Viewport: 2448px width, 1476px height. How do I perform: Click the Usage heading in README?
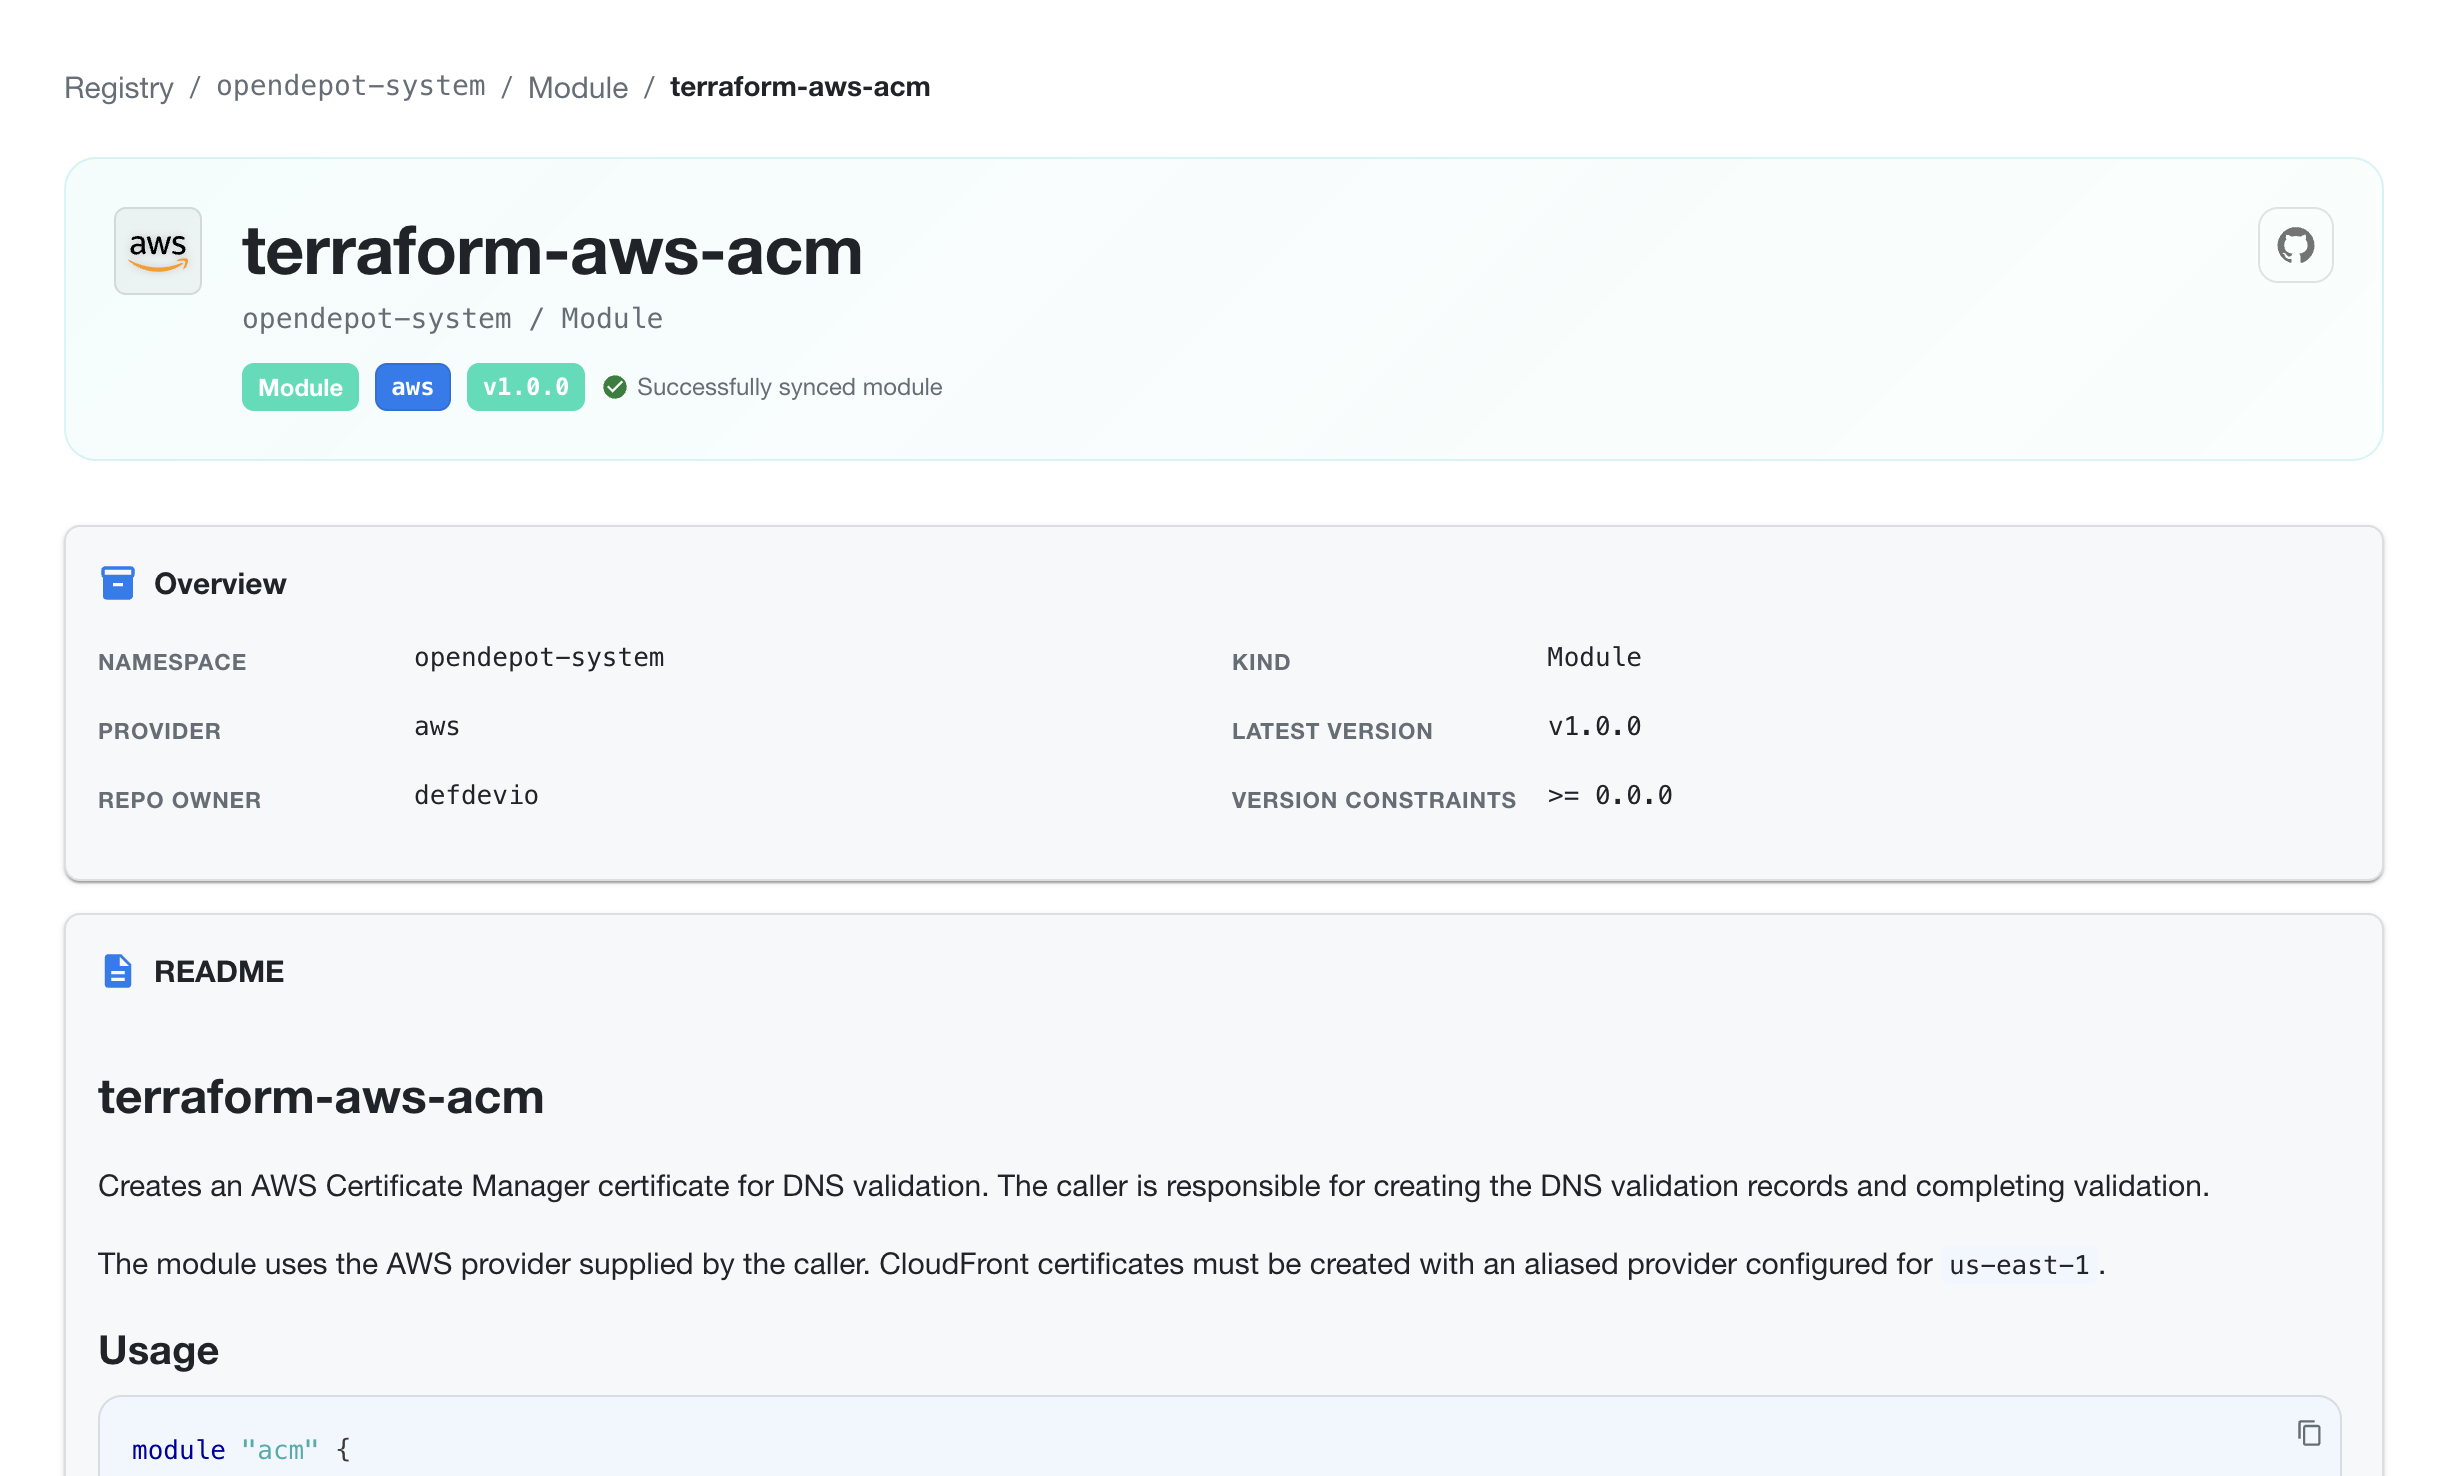(158, 1350)
